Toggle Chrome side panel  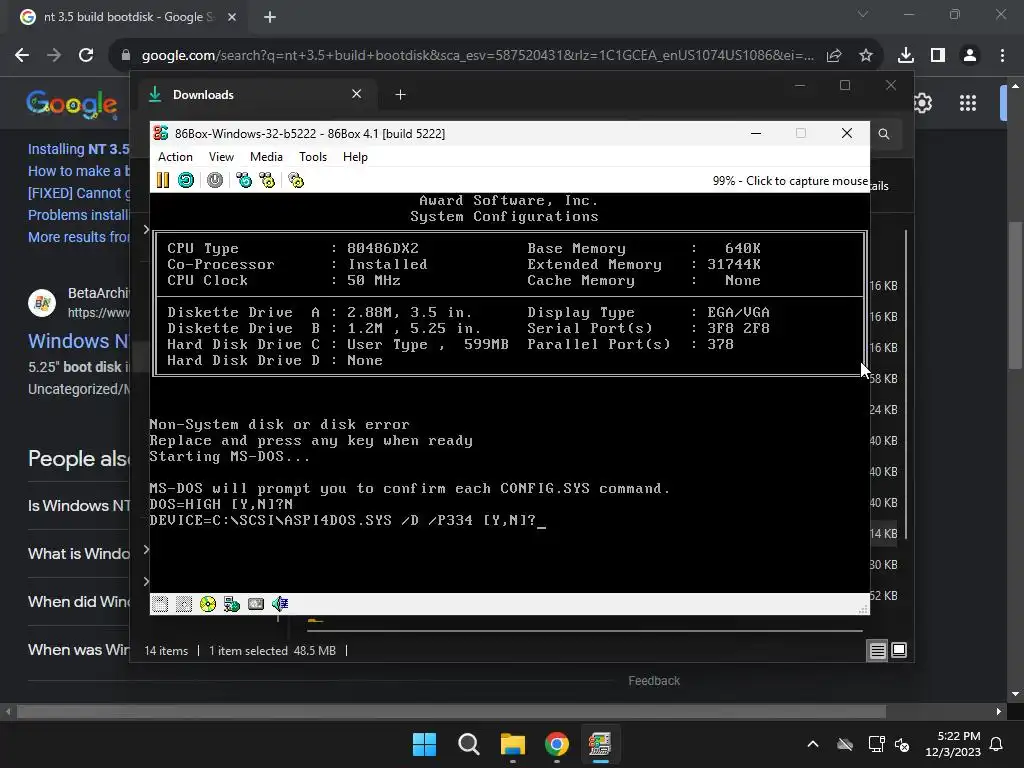point(938,56)
